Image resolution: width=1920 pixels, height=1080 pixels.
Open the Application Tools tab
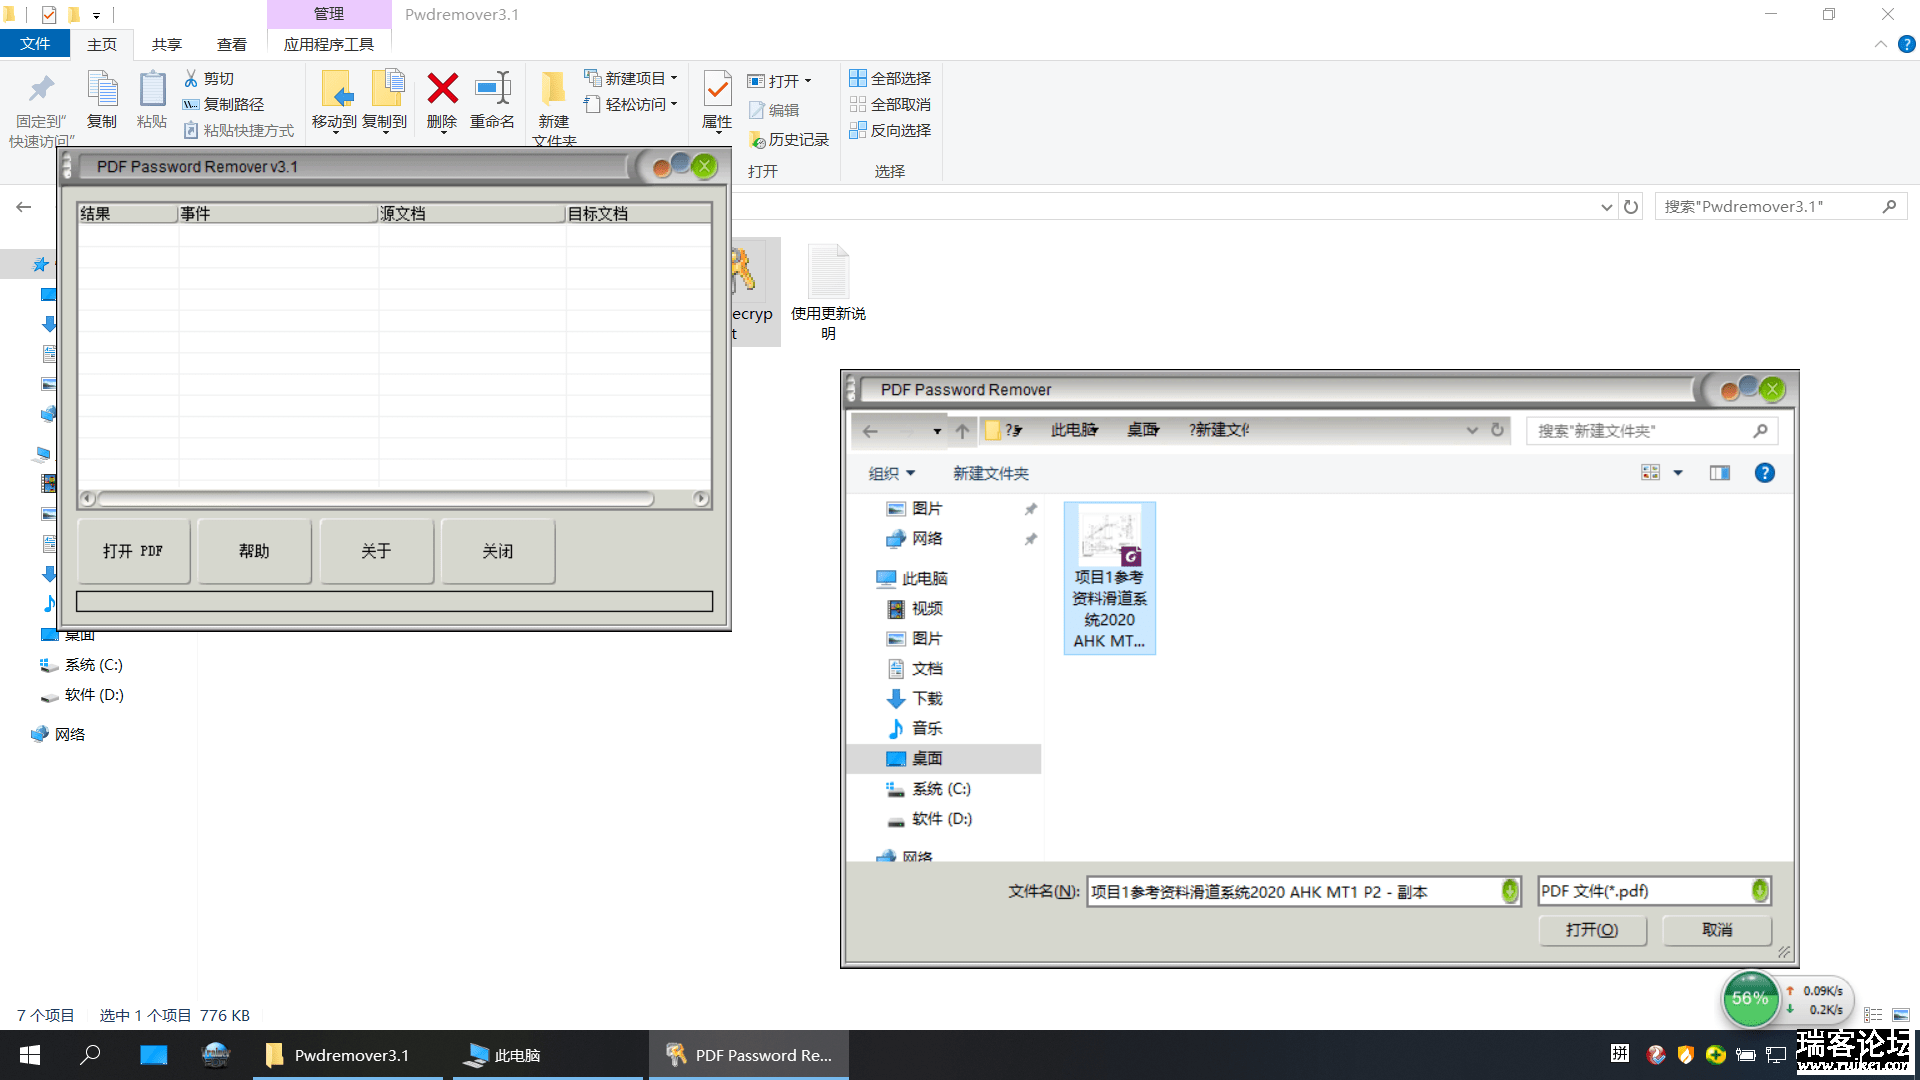(x=329, y=44)
